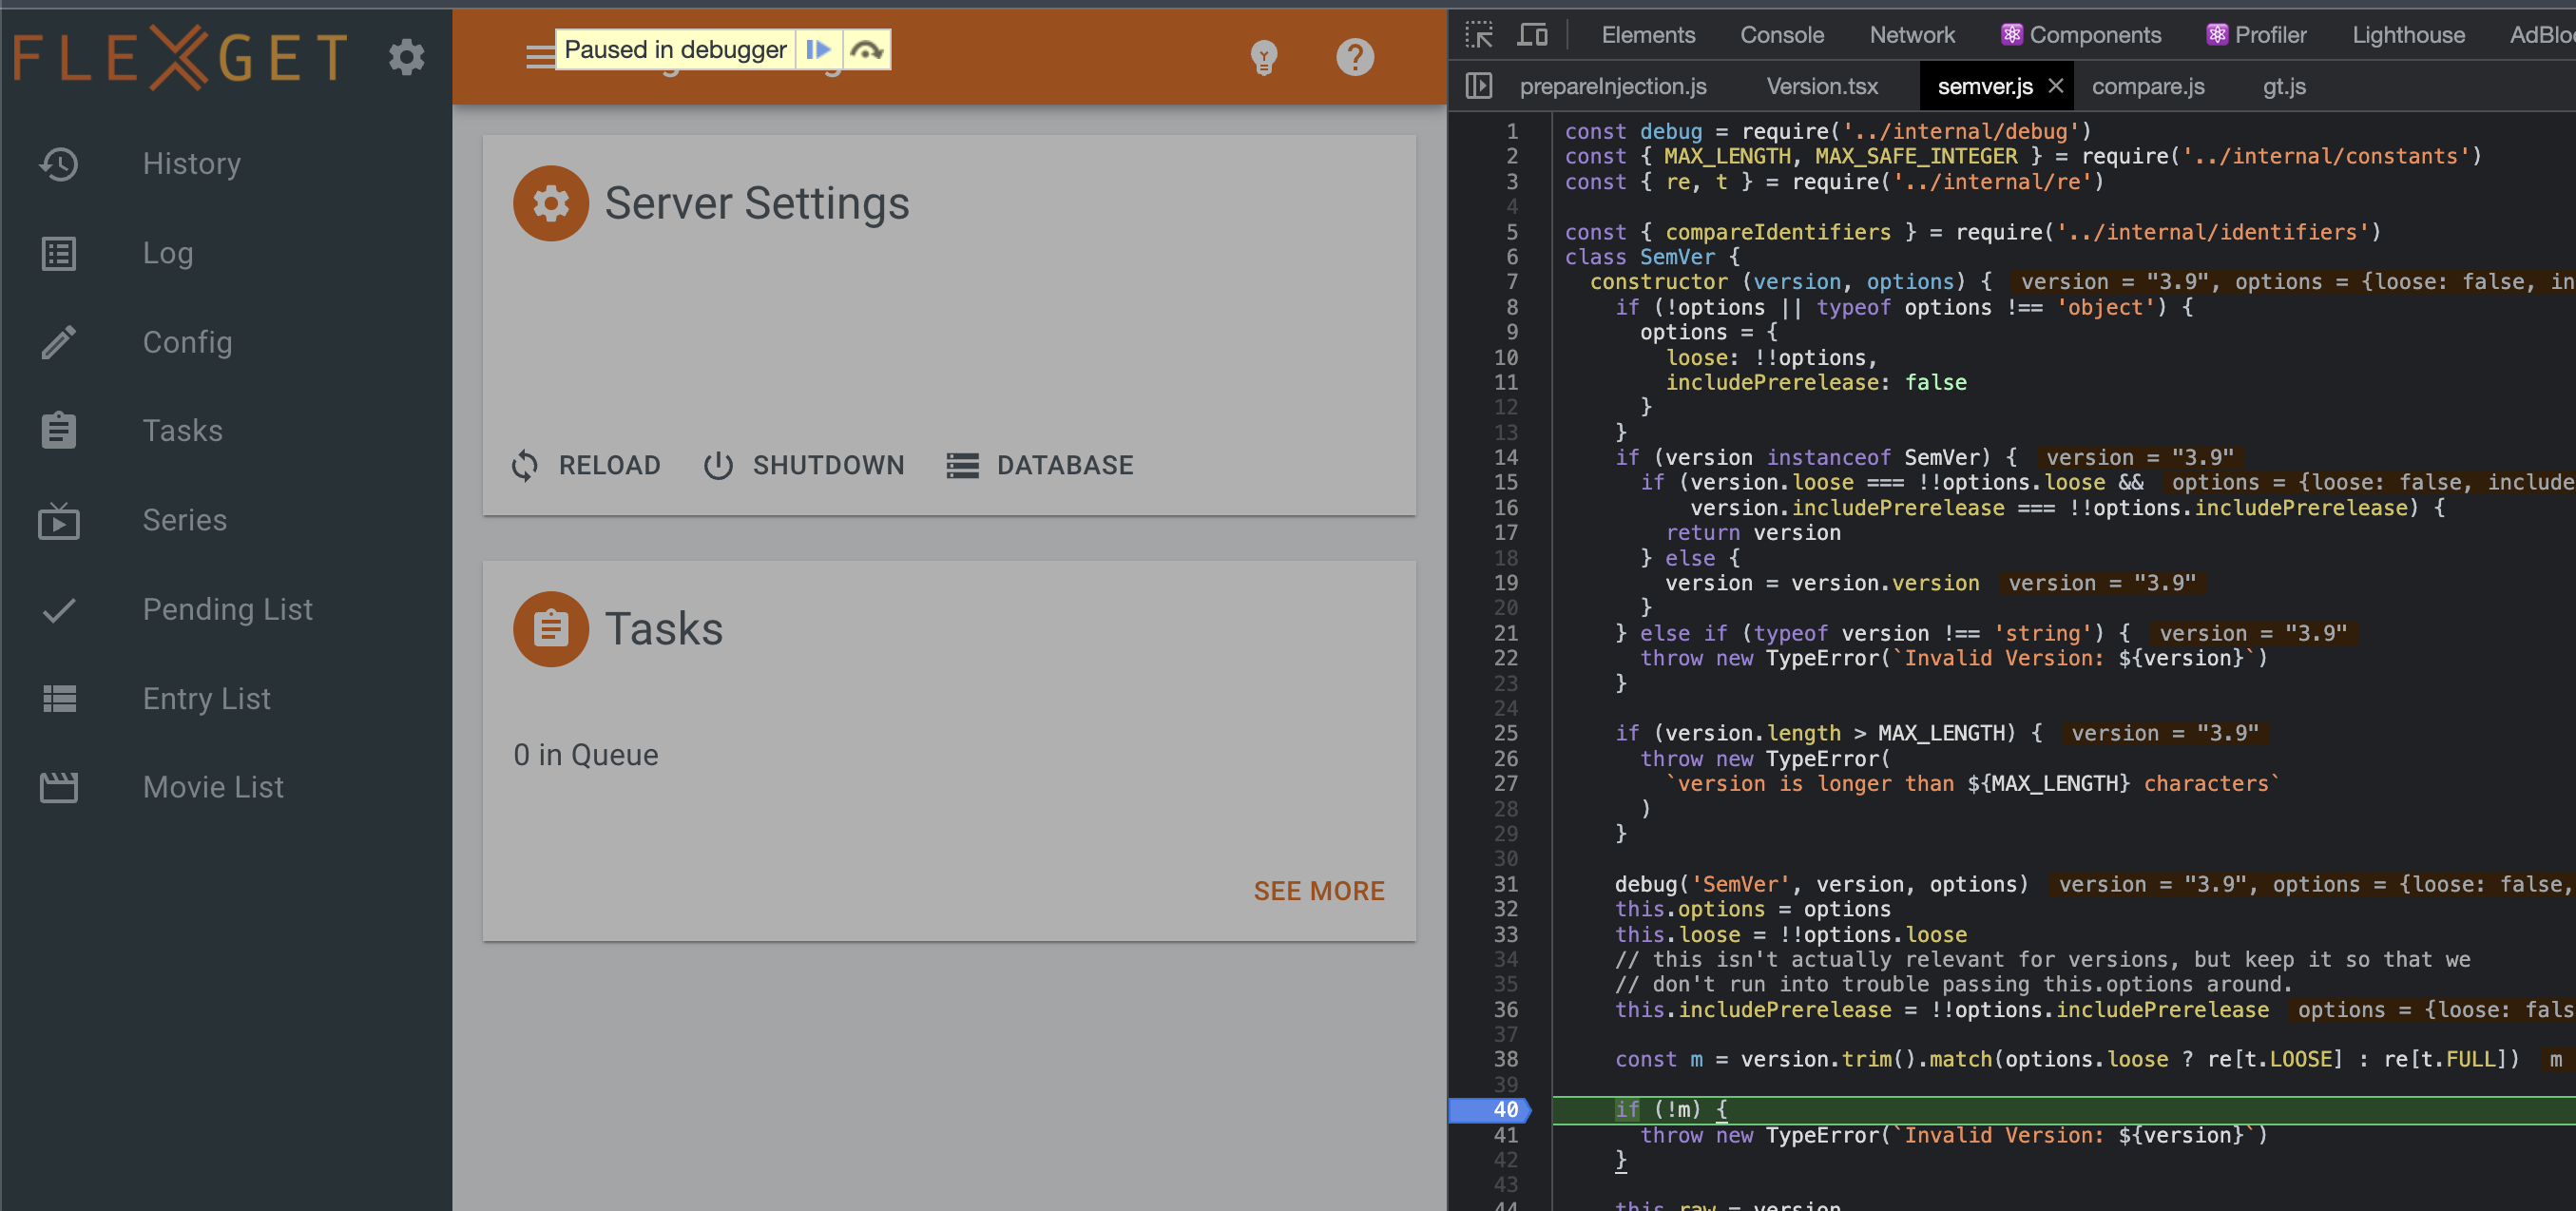Open the History page
This screenshot has width=2576, height=1211.
pos(191,163)
